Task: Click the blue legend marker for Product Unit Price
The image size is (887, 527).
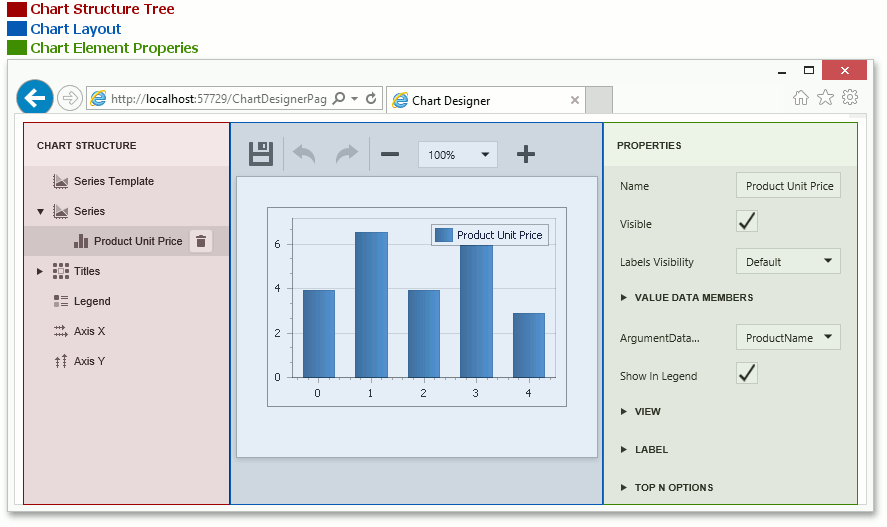Action: tap(444, 235)
